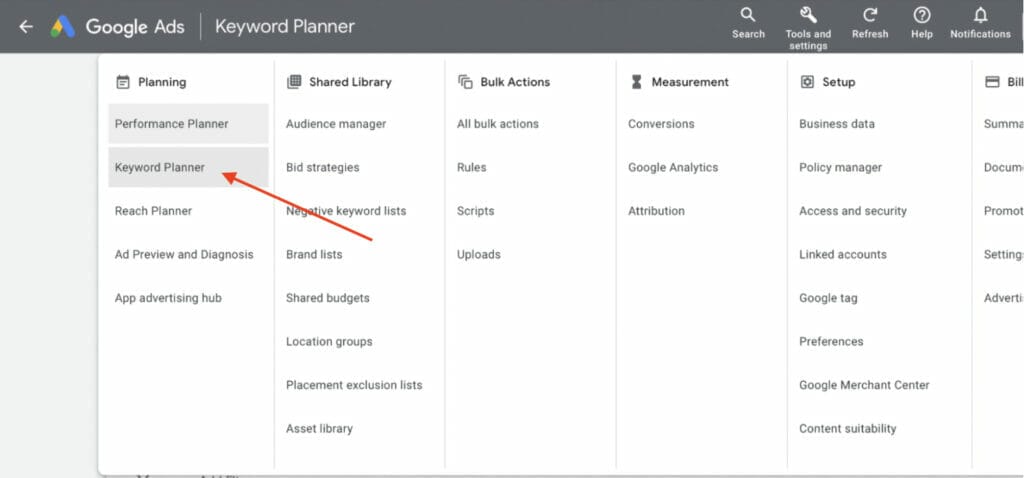The height and width of the screenshot is (478, 1024).
Task: Open the Conversions measurement page
Action: point(661,124)
